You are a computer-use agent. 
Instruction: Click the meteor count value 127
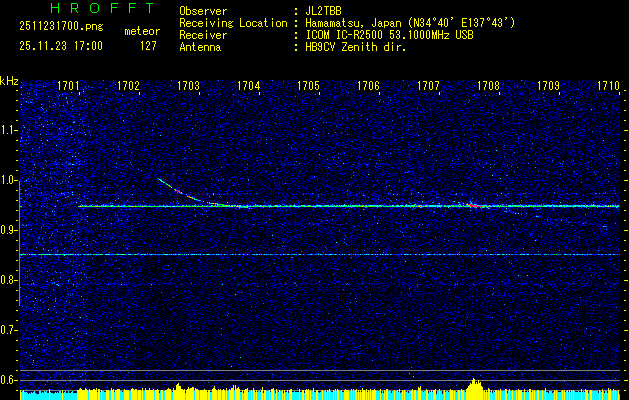[148, 46]
